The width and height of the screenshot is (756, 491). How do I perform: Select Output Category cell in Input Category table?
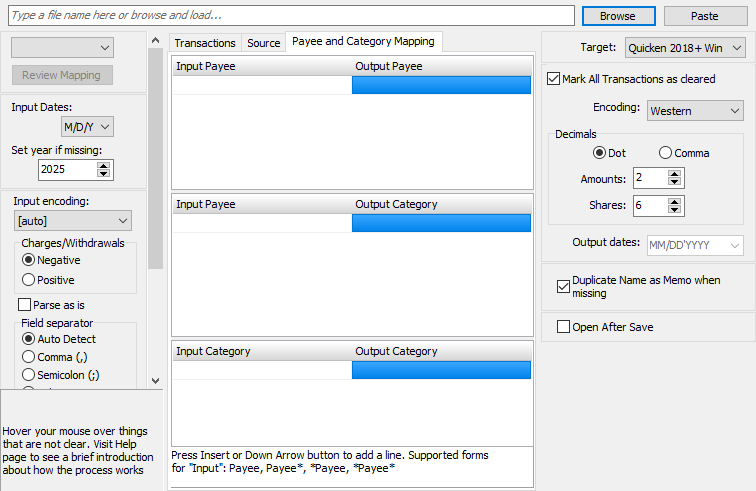[441, 370]
